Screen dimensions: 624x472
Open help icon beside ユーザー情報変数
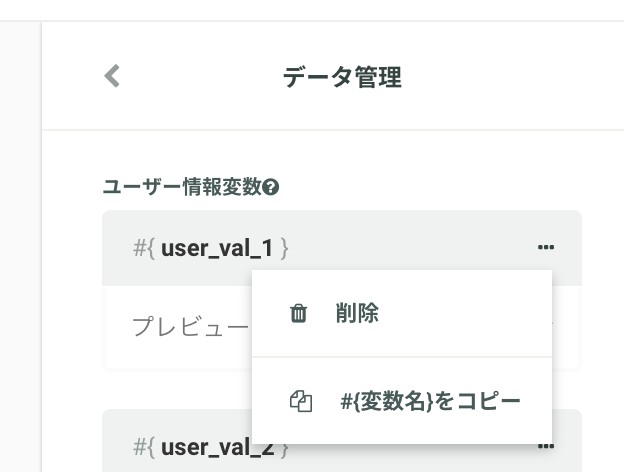coord(271,187)
